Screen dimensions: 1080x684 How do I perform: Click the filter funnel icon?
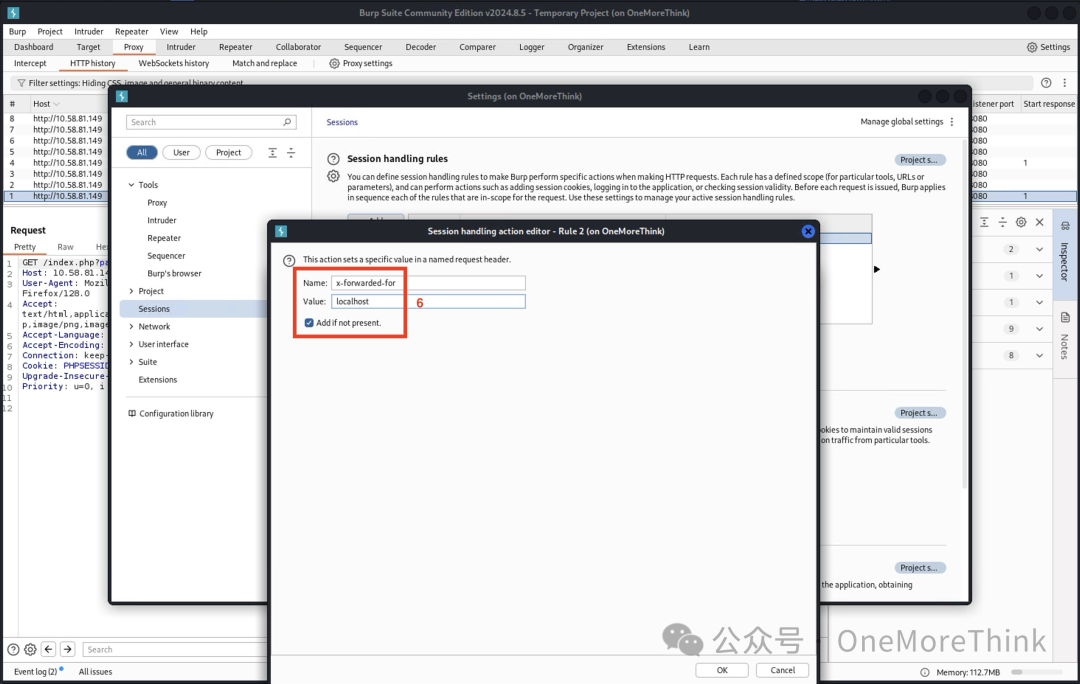click(21, 83)
